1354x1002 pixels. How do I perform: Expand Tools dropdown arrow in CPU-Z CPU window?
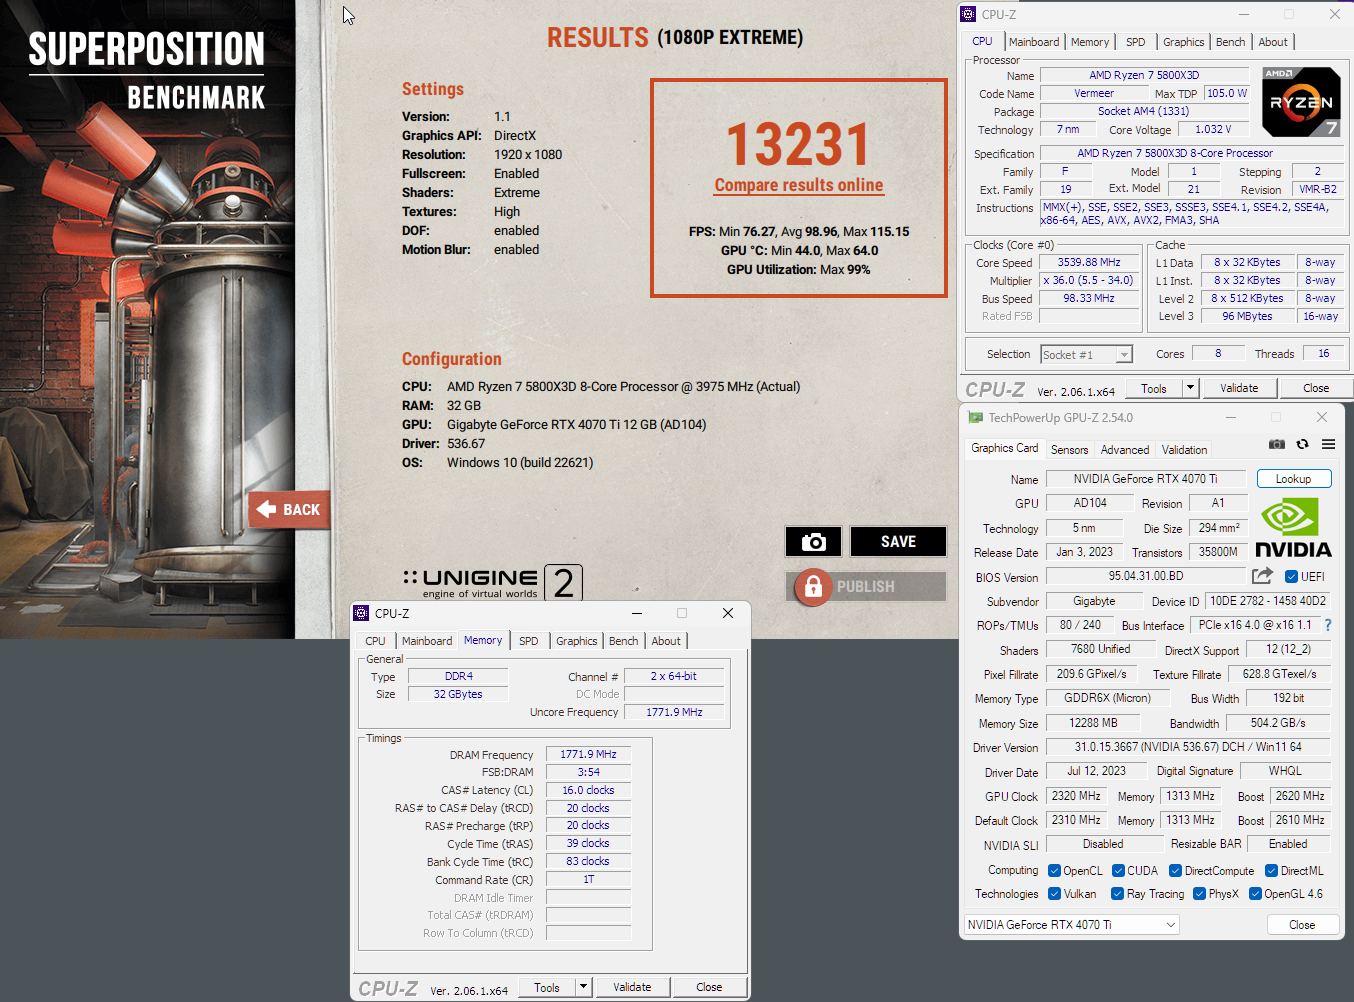click(1190, 388)
